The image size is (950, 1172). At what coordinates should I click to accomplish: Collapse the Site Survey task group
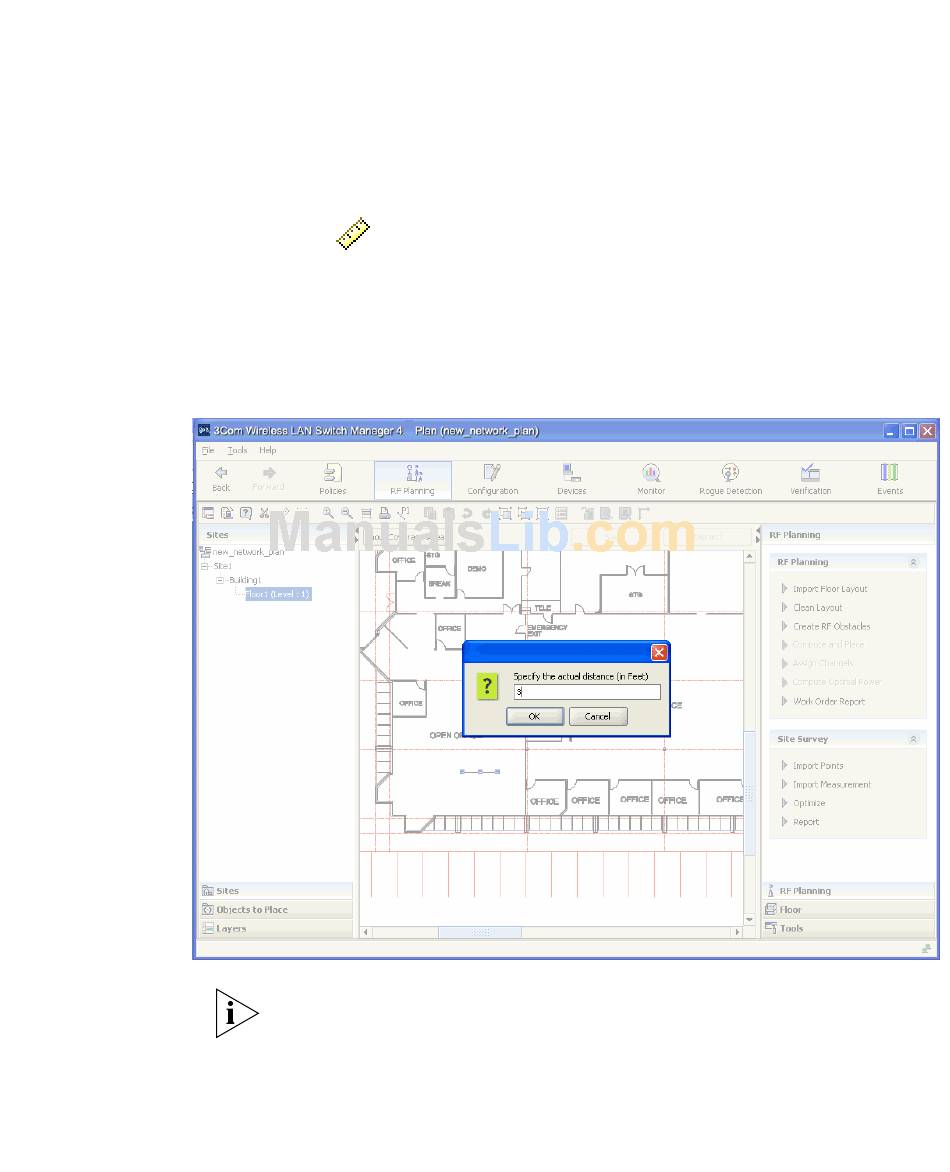[x=912, y=739]
